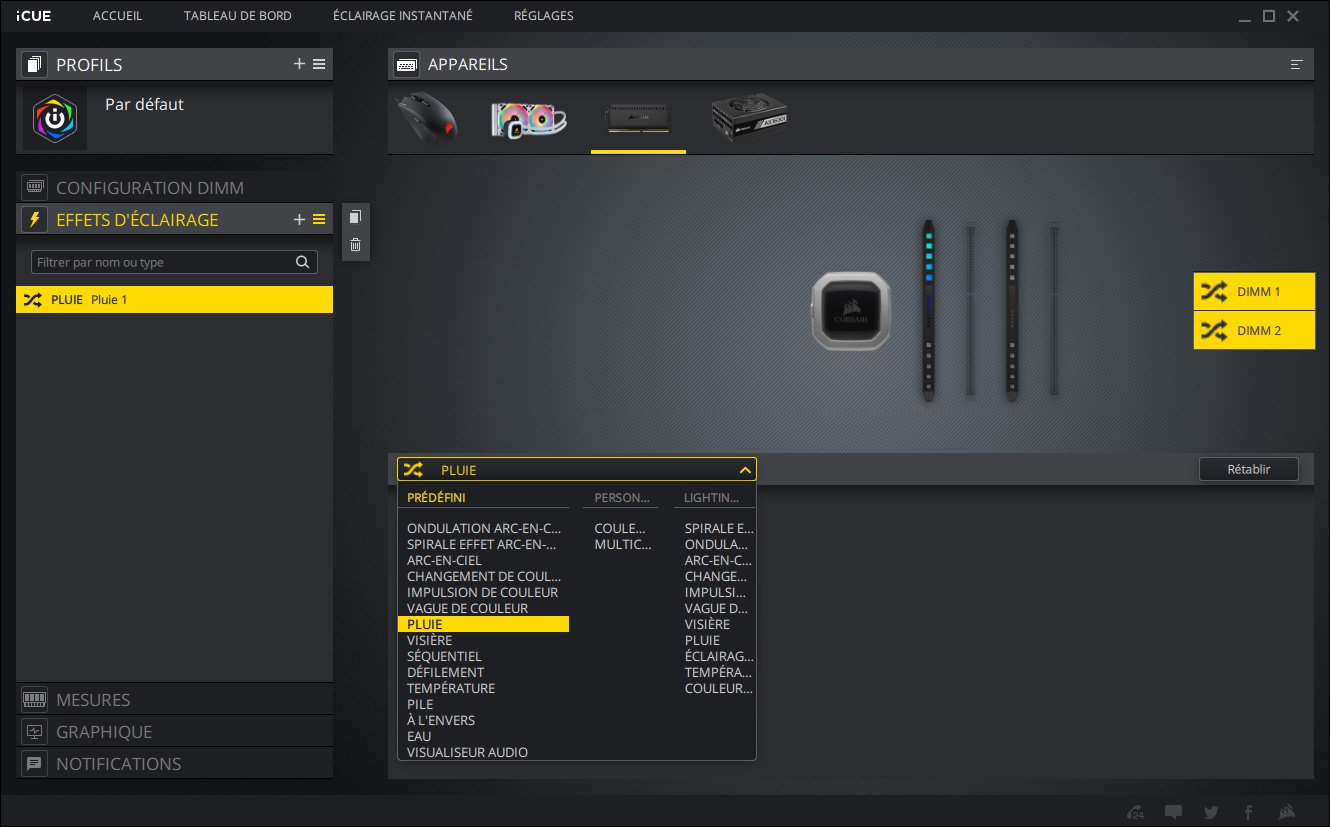Select the AX1600i power supply device
Image resolution: width=1330 pixels, height=827 pixels.
click(750, 118)
